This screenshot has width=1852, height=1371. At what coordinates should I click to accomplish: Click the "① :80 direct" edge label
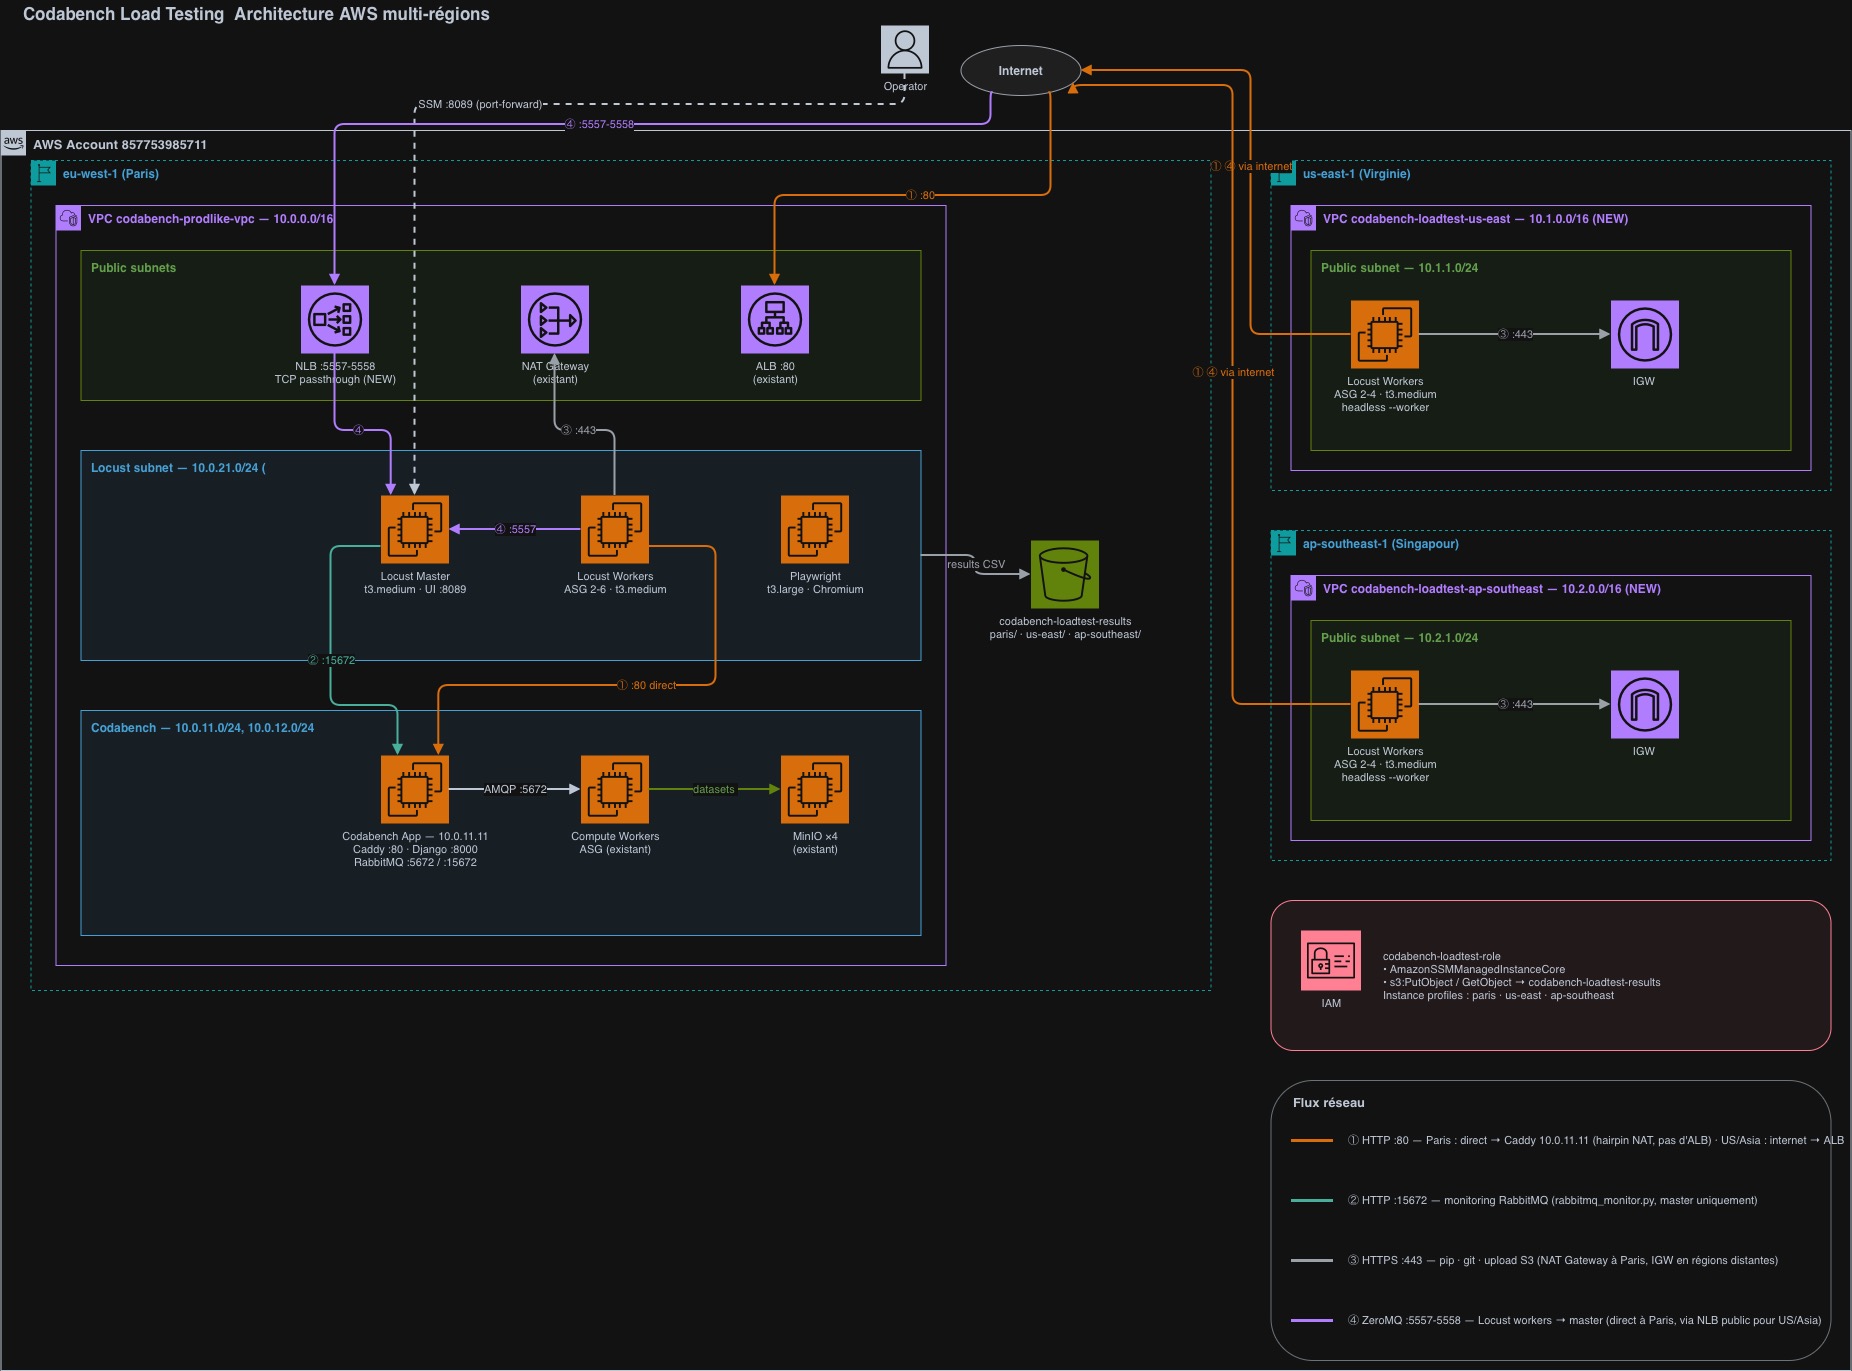646,685
